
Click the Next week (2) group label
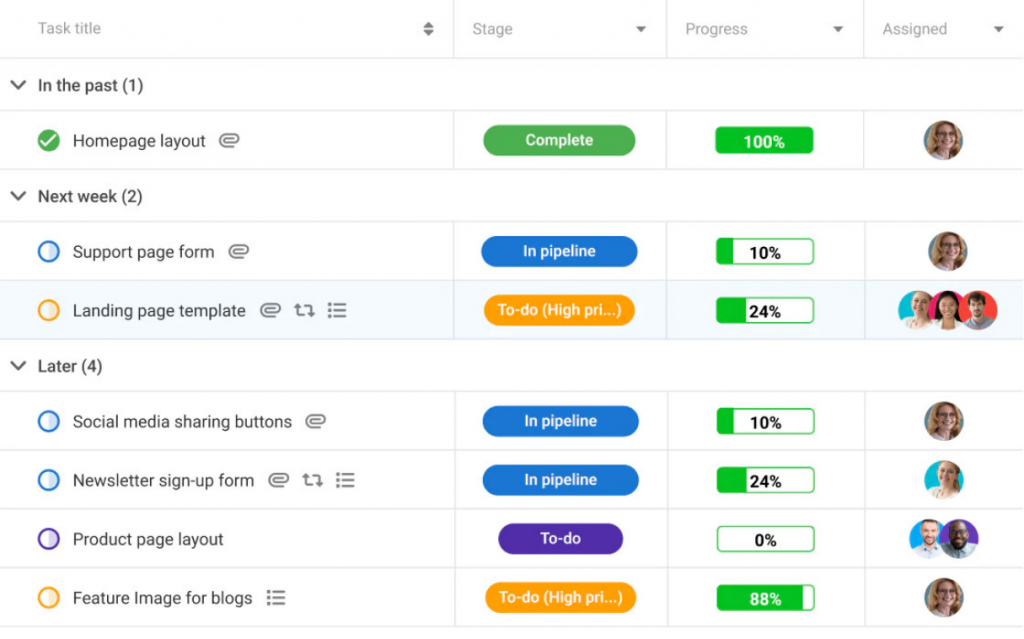pos(90,196)
